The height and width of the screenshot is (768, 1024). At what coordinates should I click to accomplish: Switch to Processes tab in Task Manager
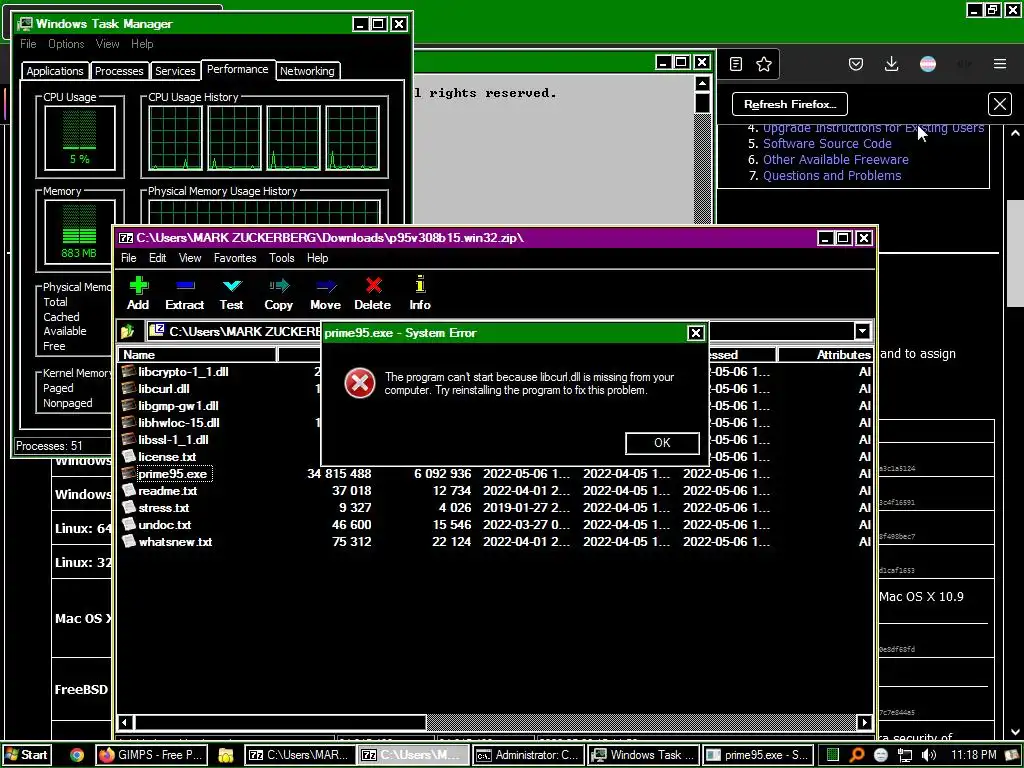119,71
